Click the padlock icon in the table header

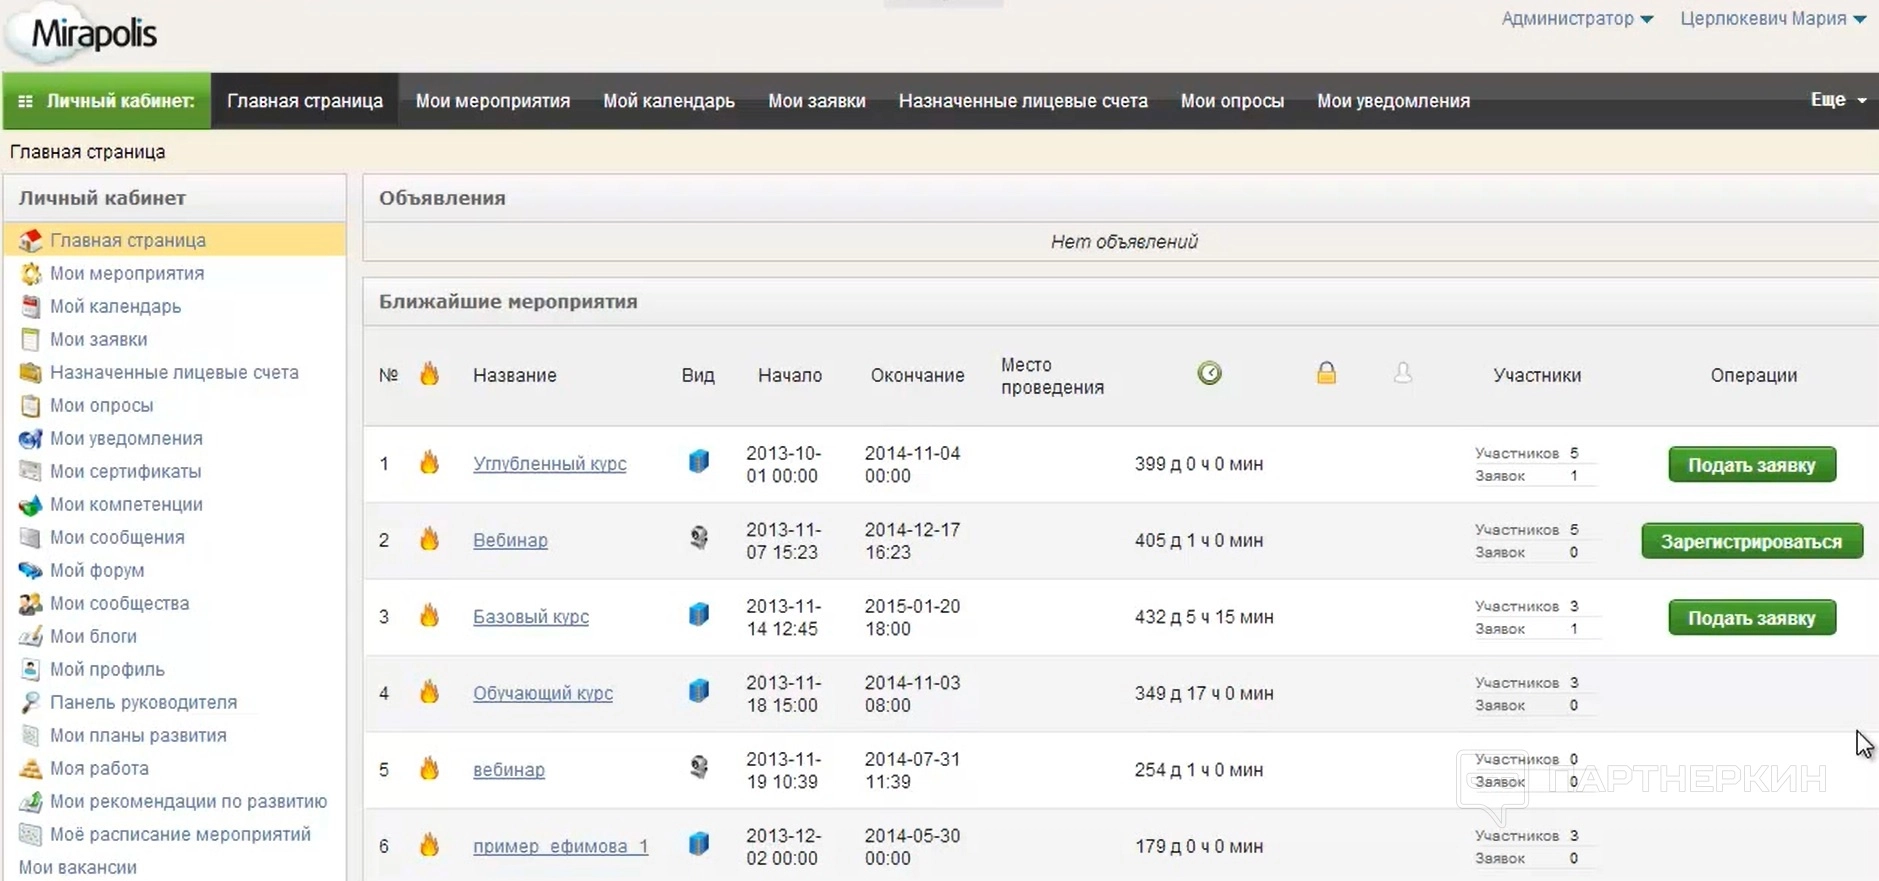[1326, 373]
